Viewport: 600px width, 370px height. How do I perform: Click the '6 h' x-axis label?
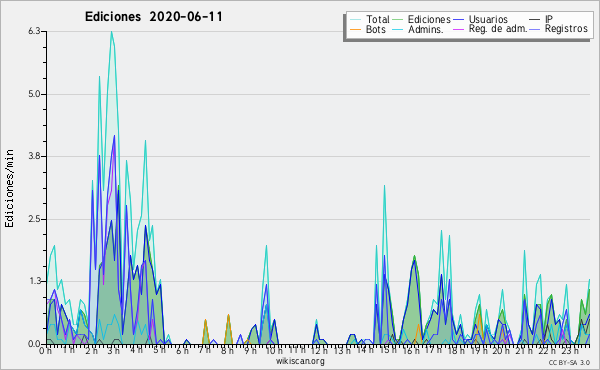[x=182, y=351]
